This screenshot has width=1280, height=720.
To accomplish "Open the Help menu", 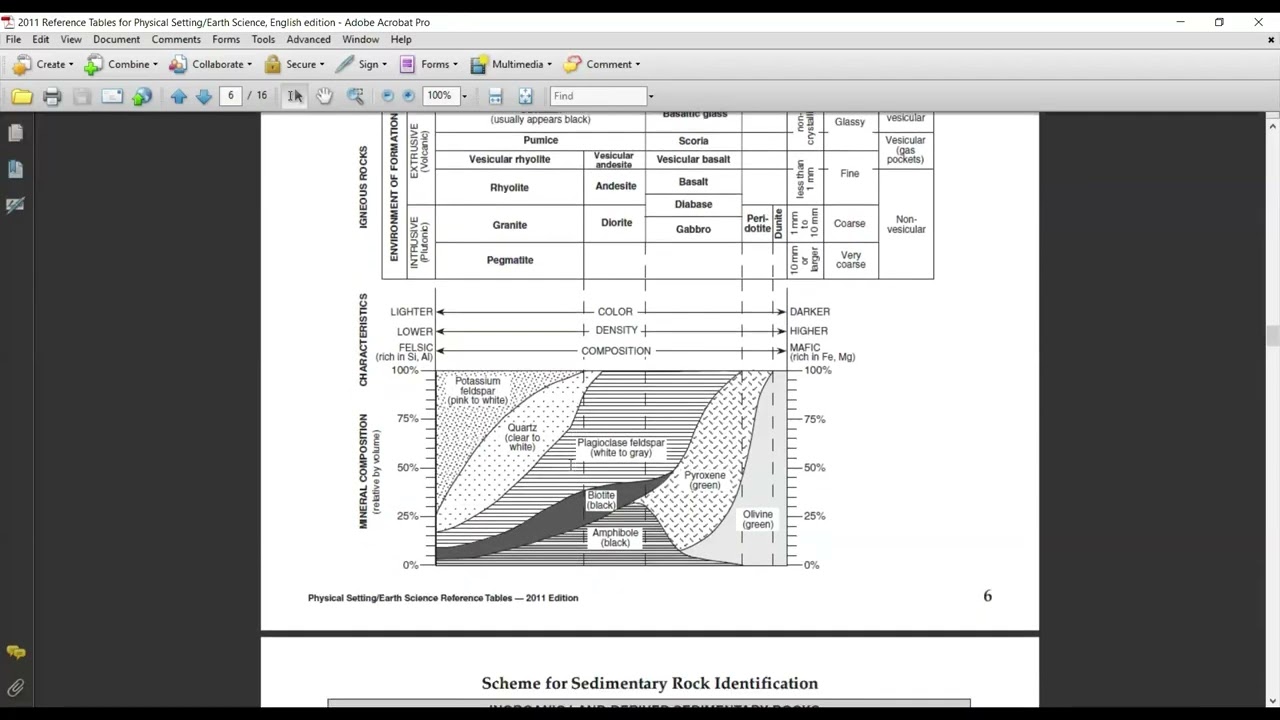I will point(401,39).
